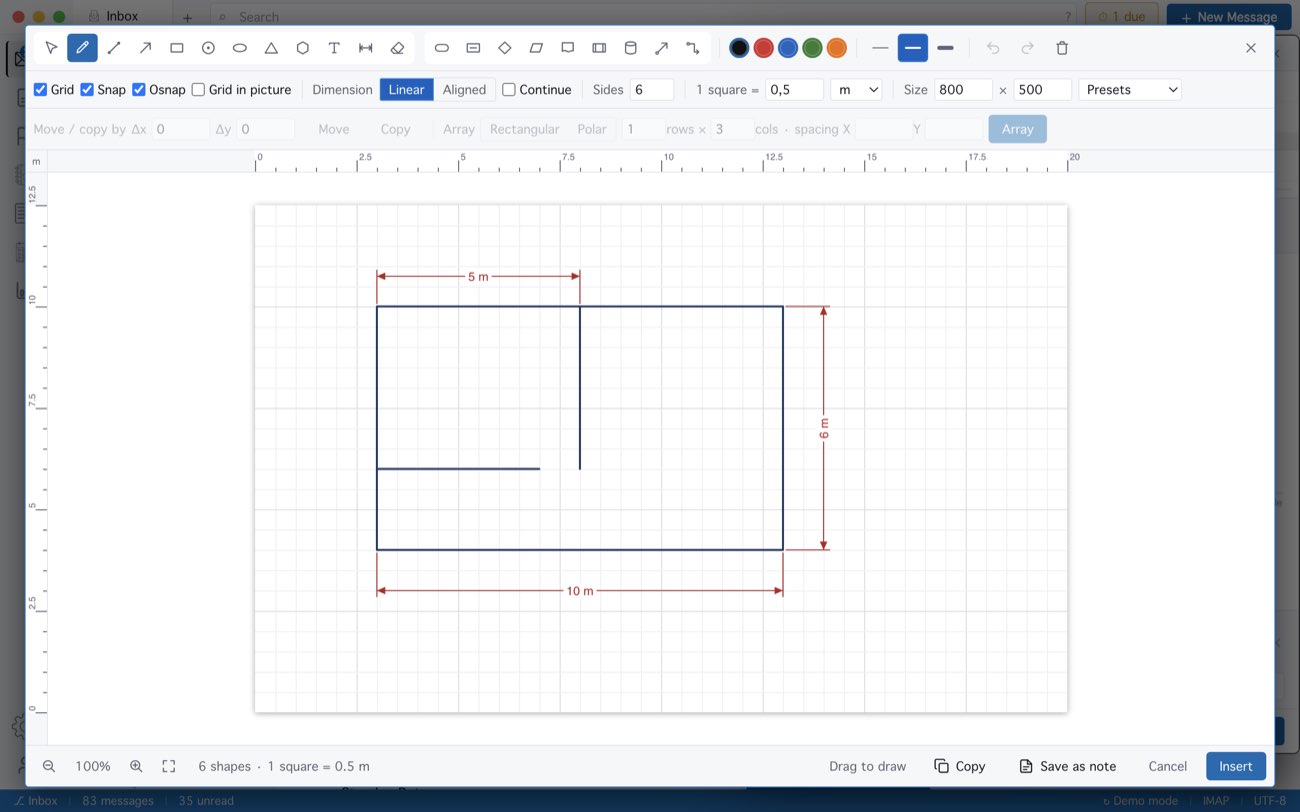Open New Message in mail window

[x=1227, y=16]
